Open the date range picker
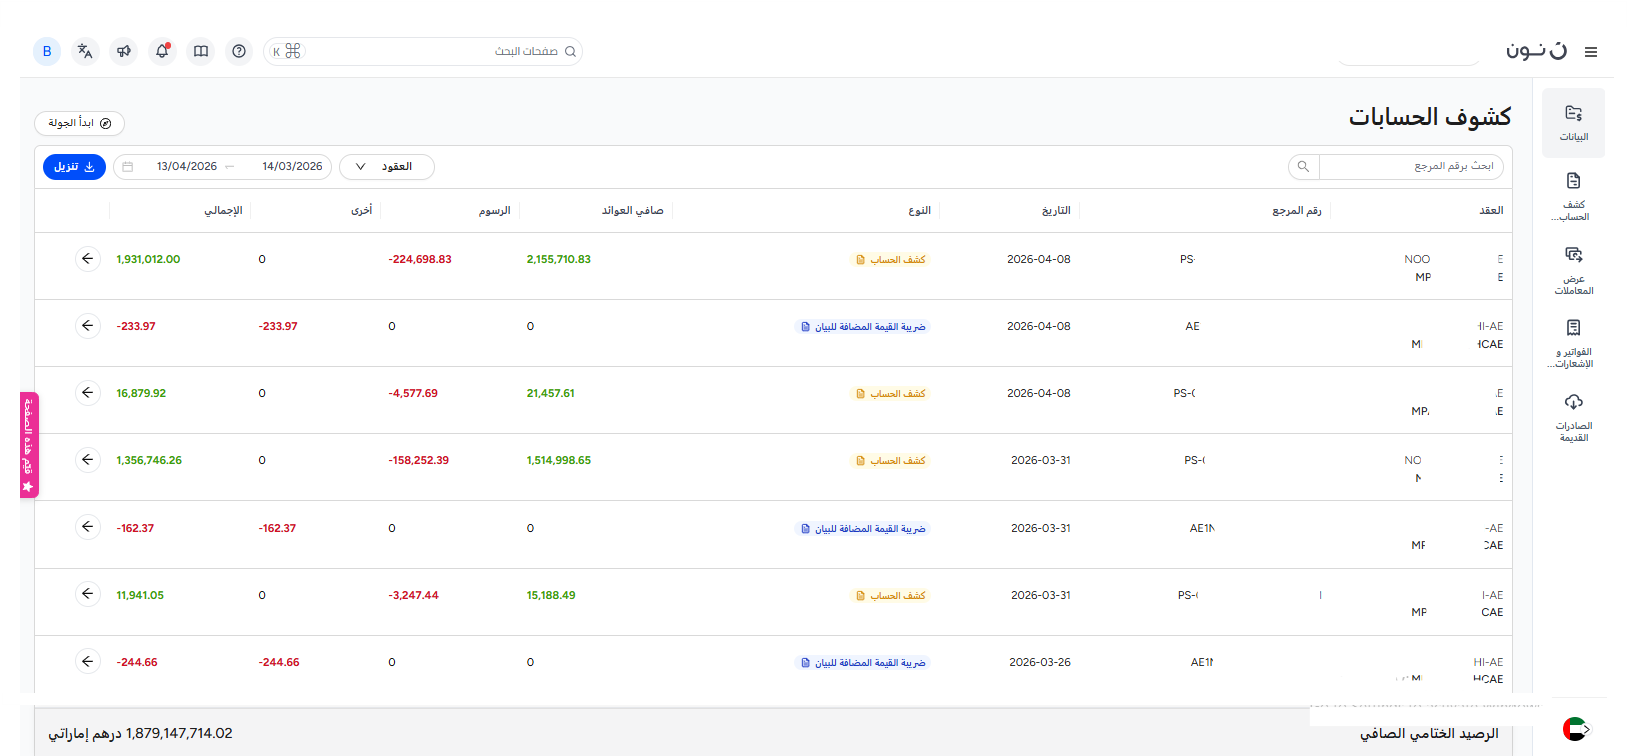The width and height of the screenshot is (1627, 756). tap(222, 167)
